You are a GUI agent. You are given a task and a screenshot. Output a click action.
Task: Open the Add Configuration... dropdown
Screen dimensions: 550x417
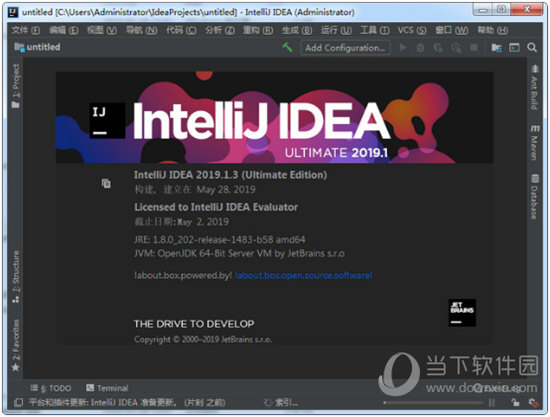(x=345, y=48)
